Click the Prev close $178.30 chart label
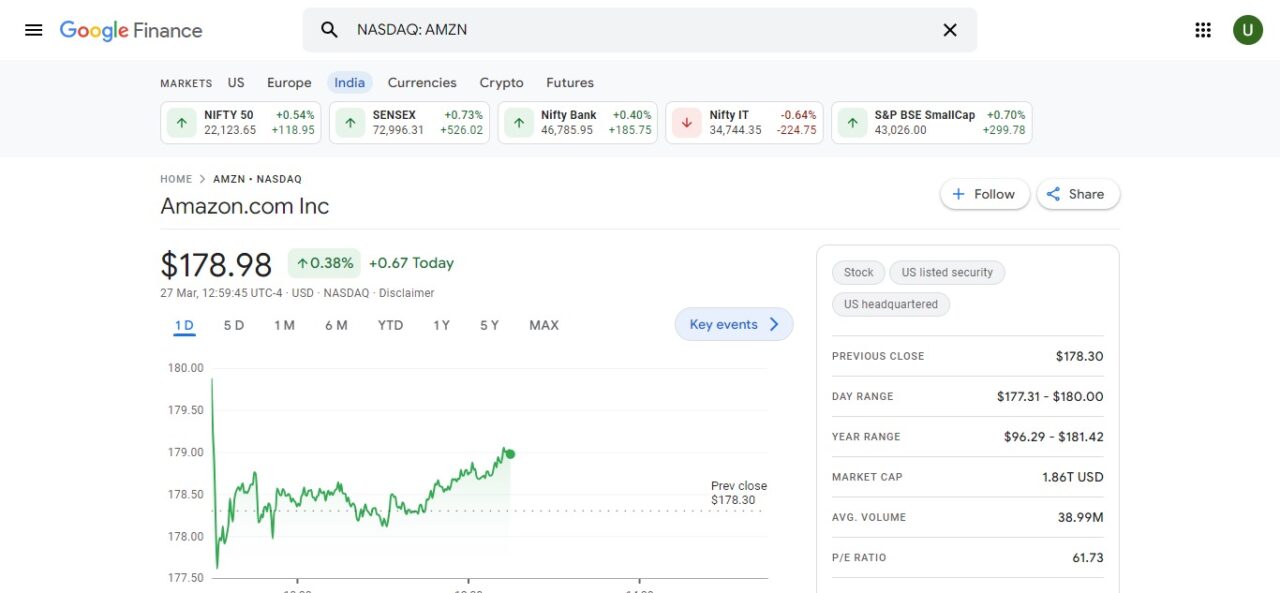The image size is (1280, 593). click(739, 493)
